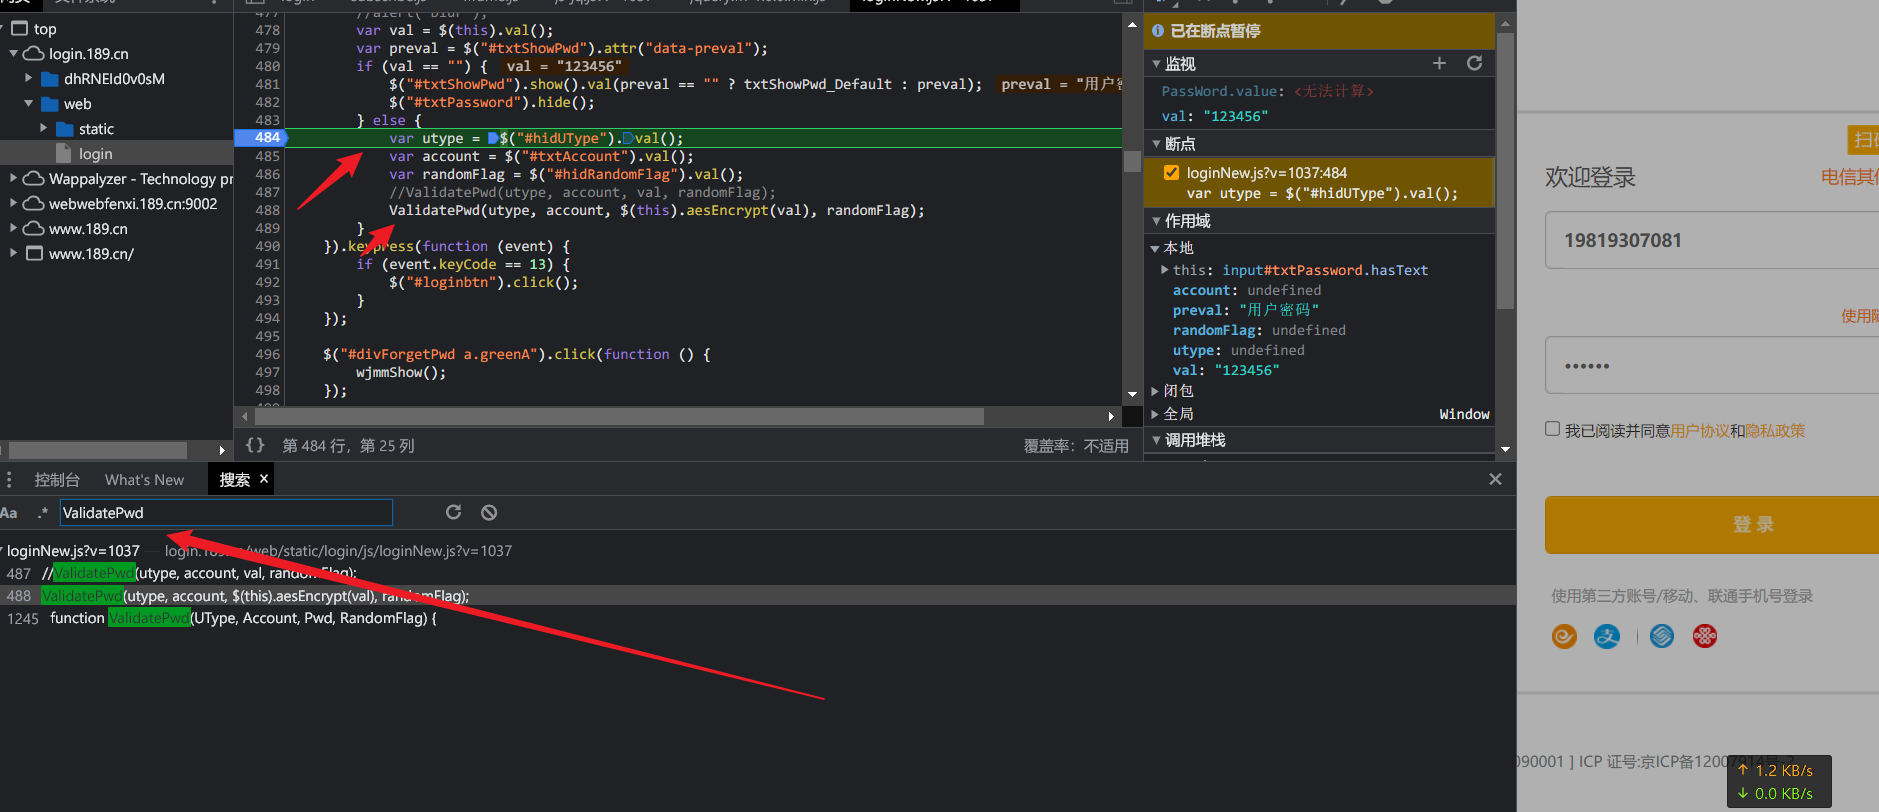Collapse the login.189.cn tree node
Screen dimensions: 1879x812
pyautogui.click(x=14, y=53)
